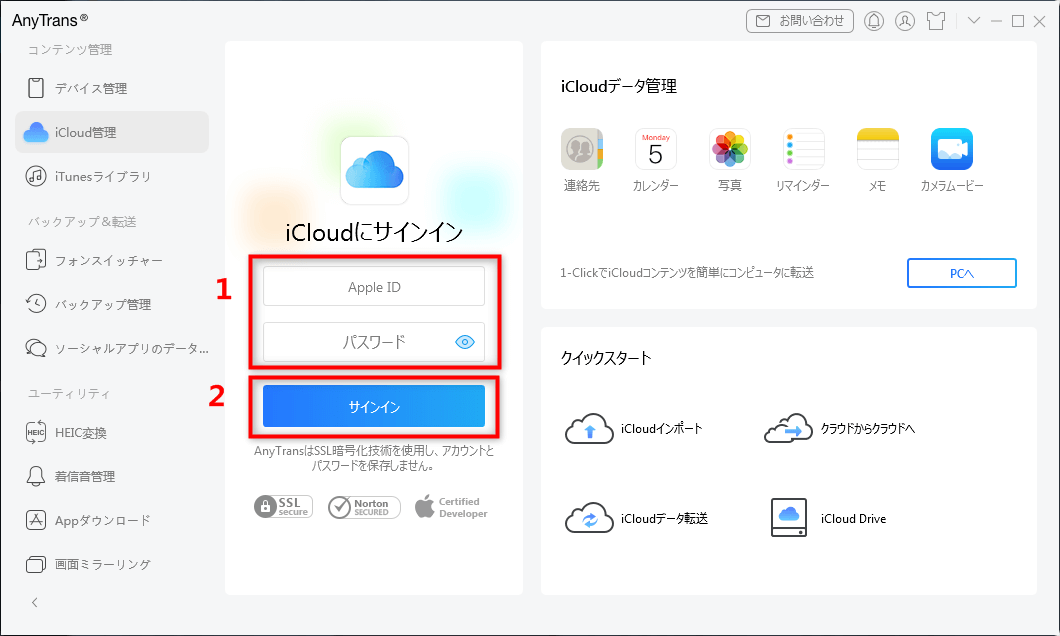Click the Apple ID input field
The width and height of the screenshot is (1060, 636).
(374, 286)
